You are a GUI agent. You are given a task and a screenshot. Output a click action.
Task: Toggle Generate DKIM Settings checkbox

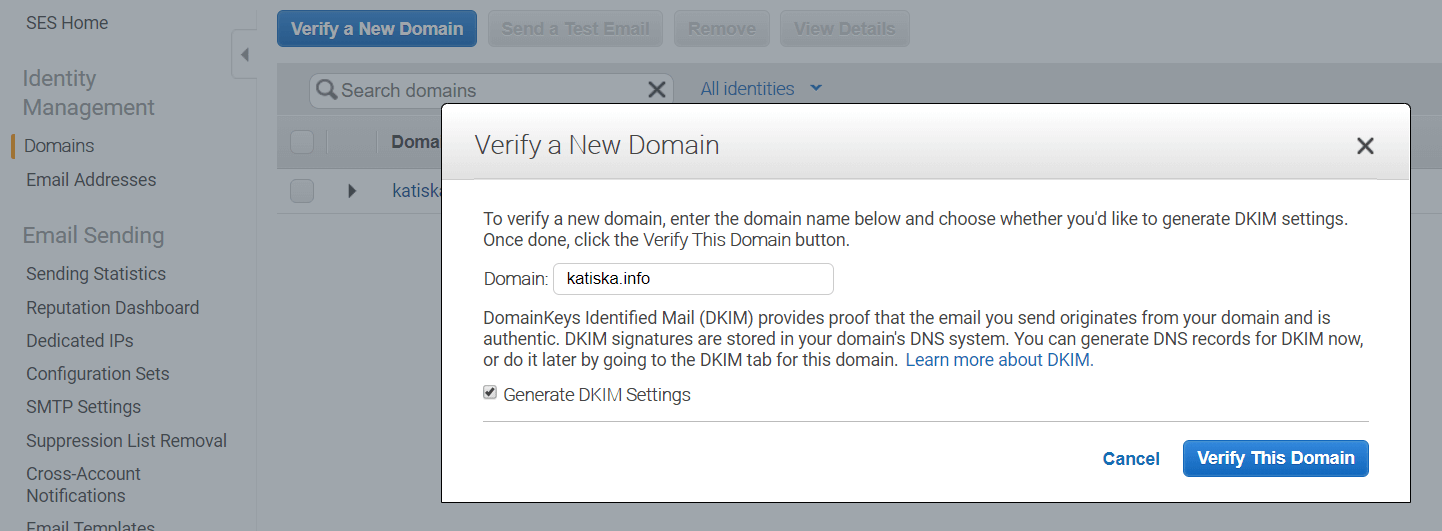490,393
